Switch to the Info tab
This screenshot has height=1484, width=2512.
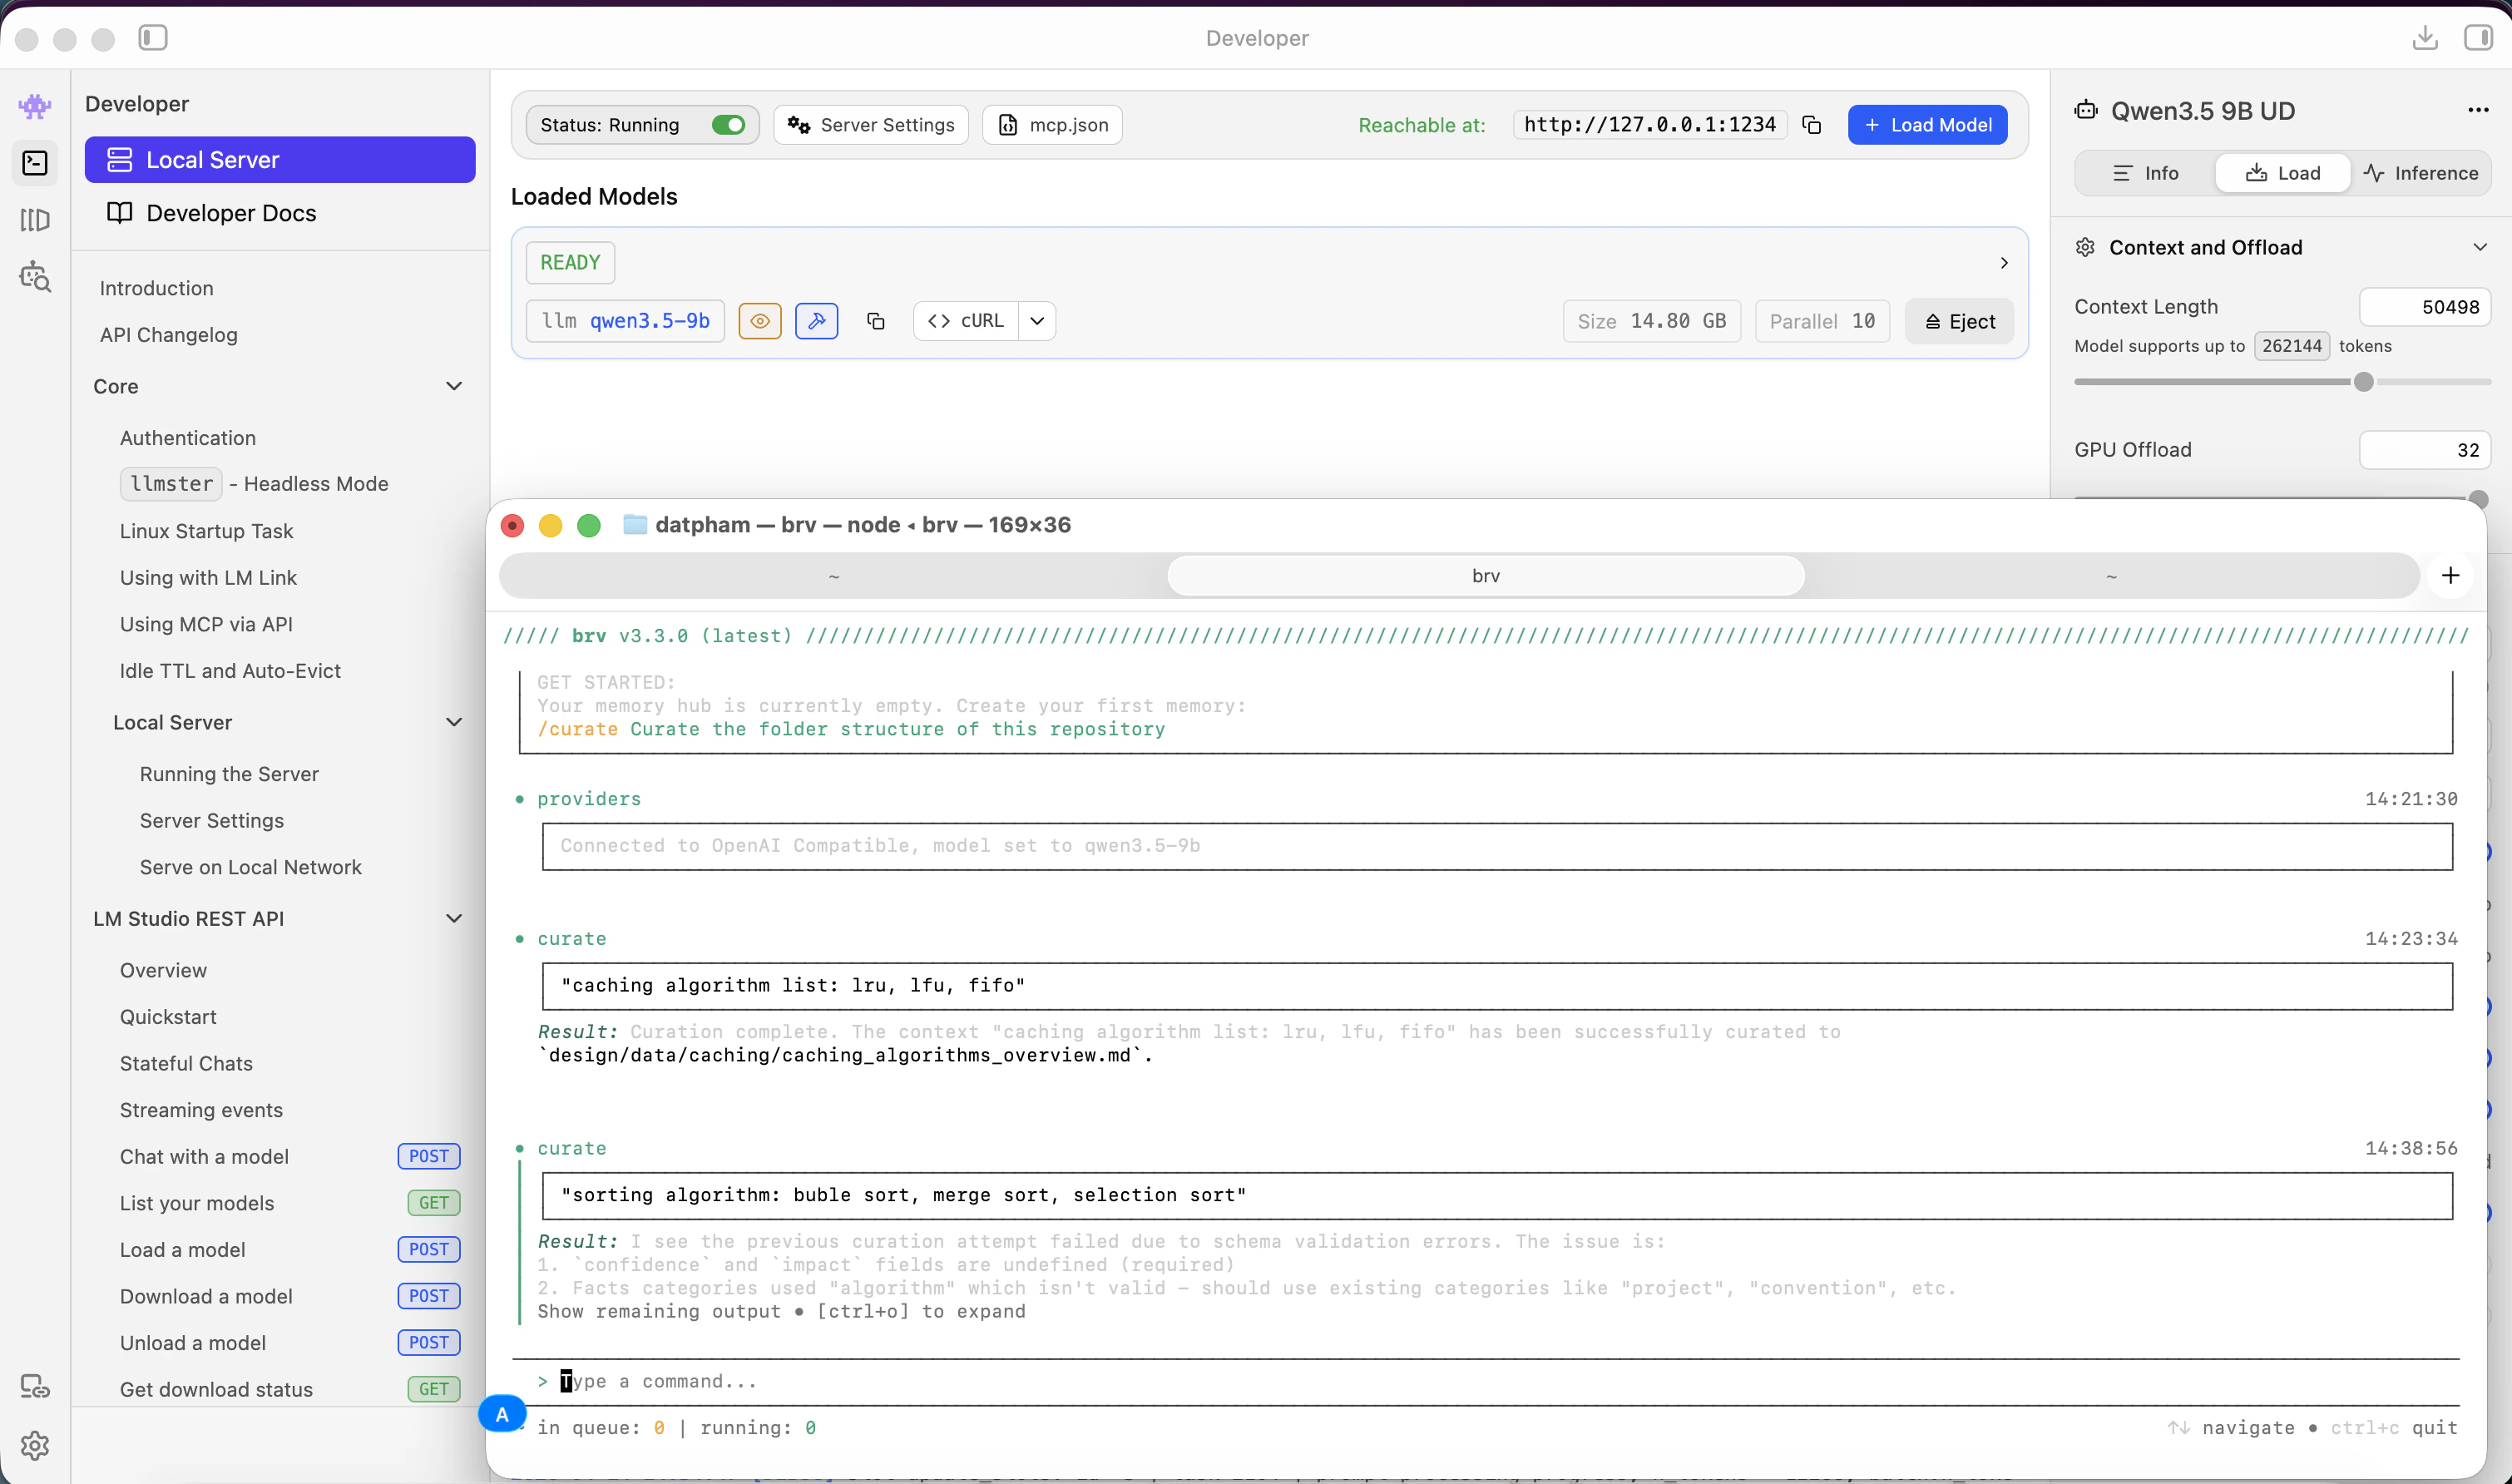(2145, 173)
